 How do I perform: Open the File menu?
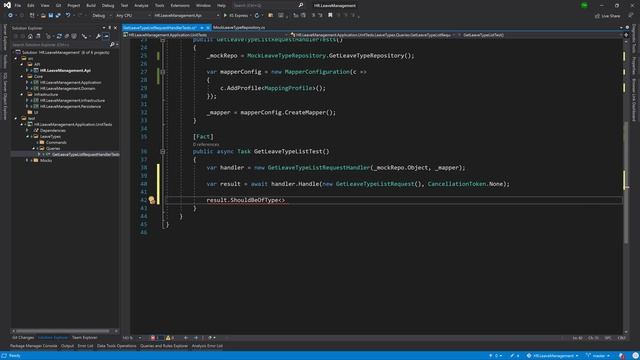[x=18, y=6]
